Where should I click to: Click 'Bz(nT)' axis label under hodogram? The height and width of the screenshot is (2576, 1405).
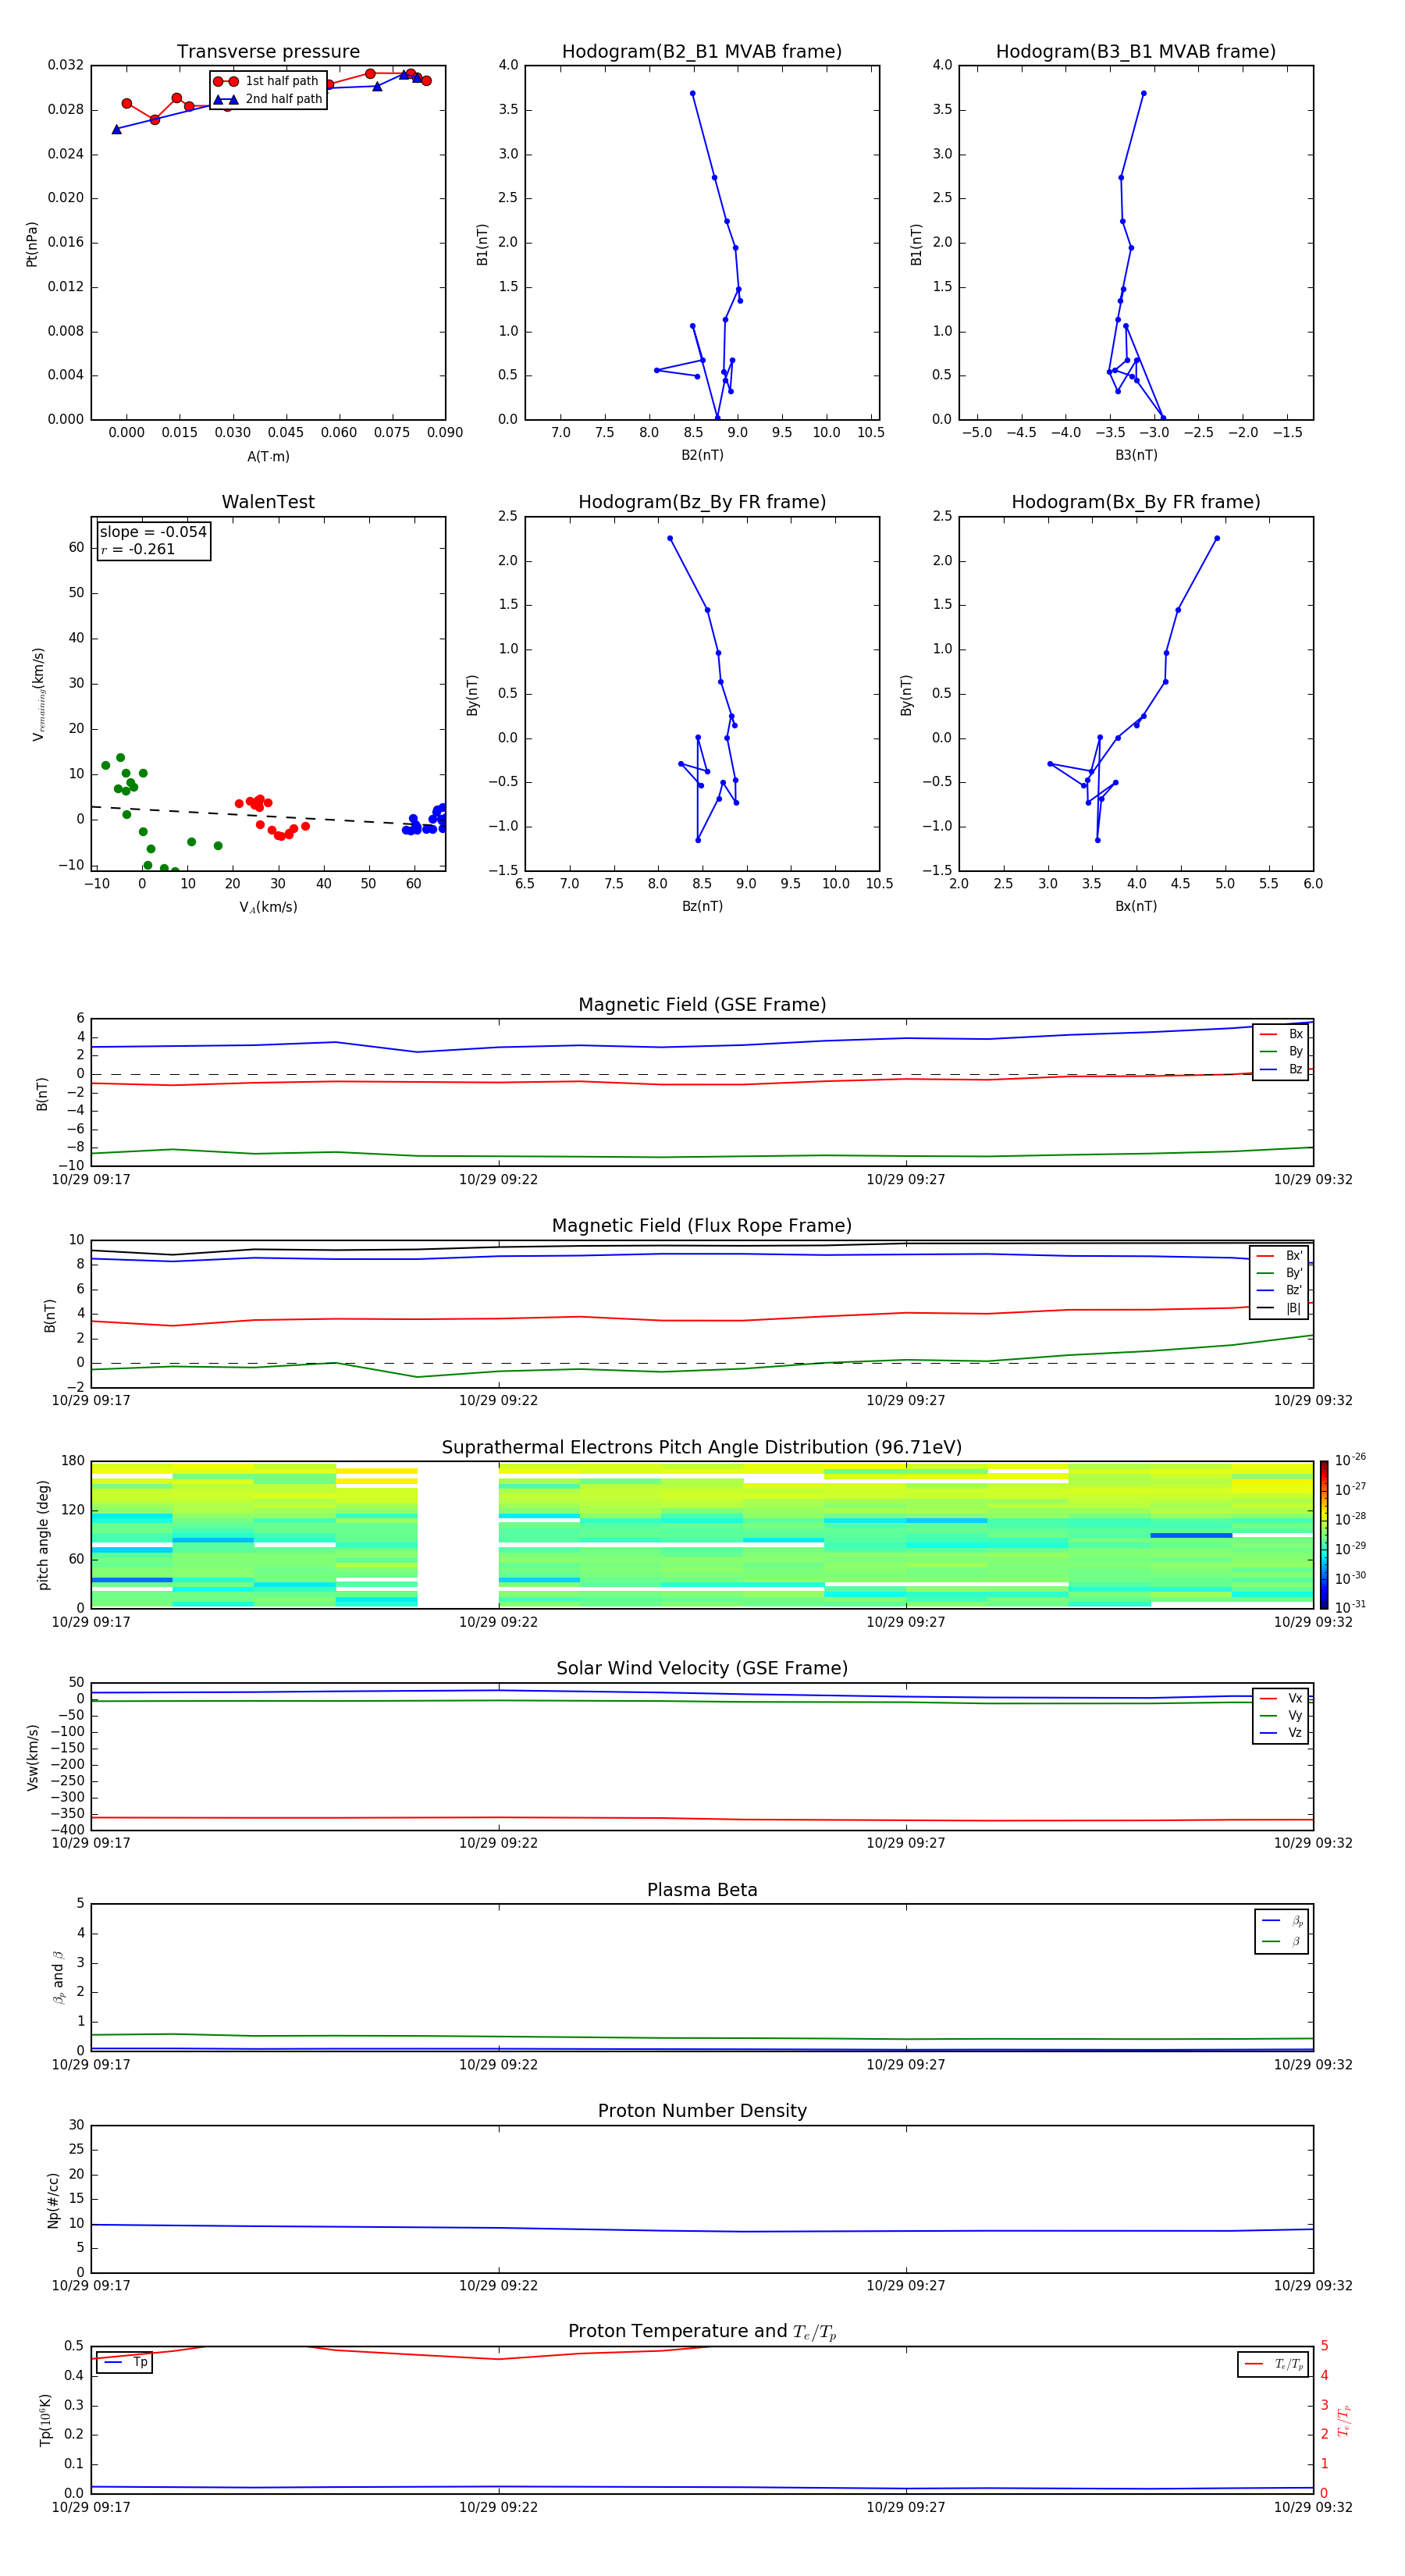click(x=702, y=906)
